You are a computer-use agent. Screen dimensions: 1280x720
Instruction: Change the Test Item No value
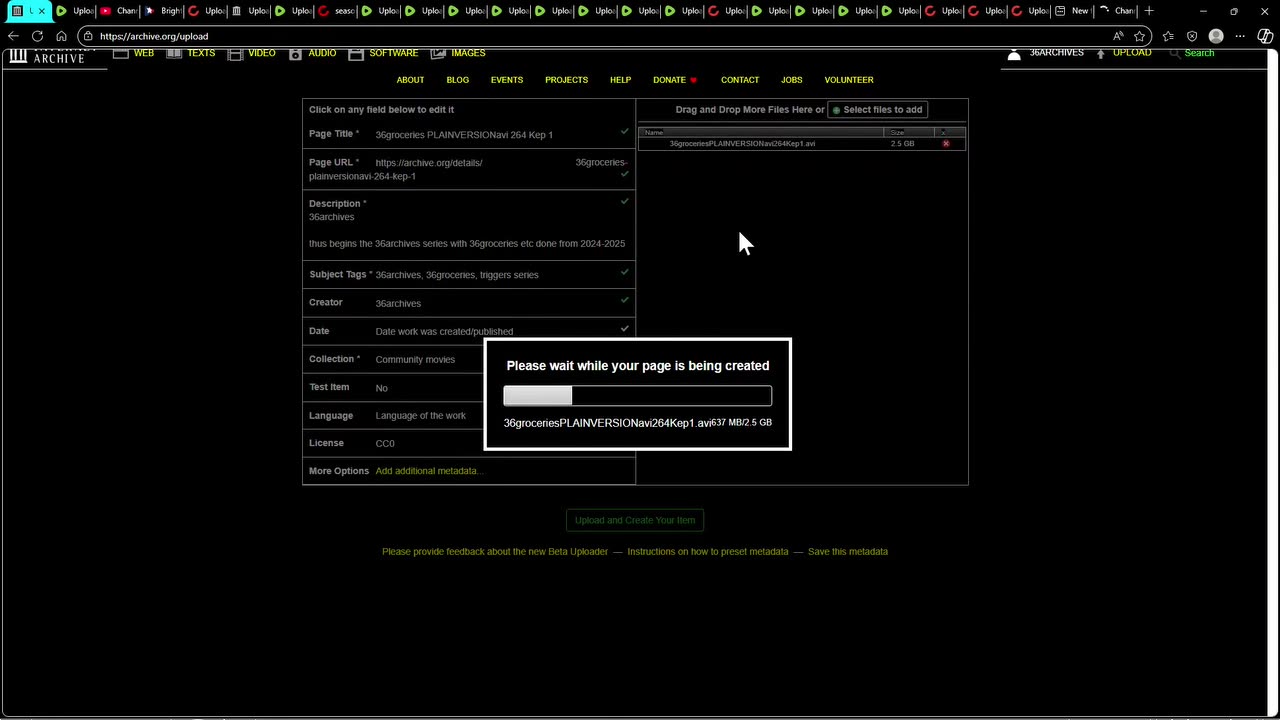381,388
